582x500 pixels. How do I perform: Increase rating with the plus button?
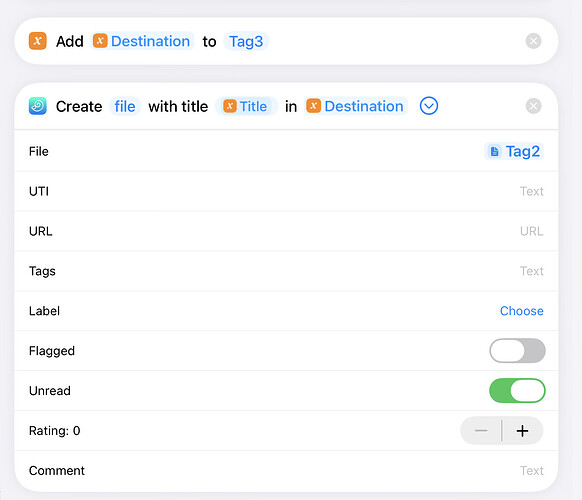coord(523,431)
